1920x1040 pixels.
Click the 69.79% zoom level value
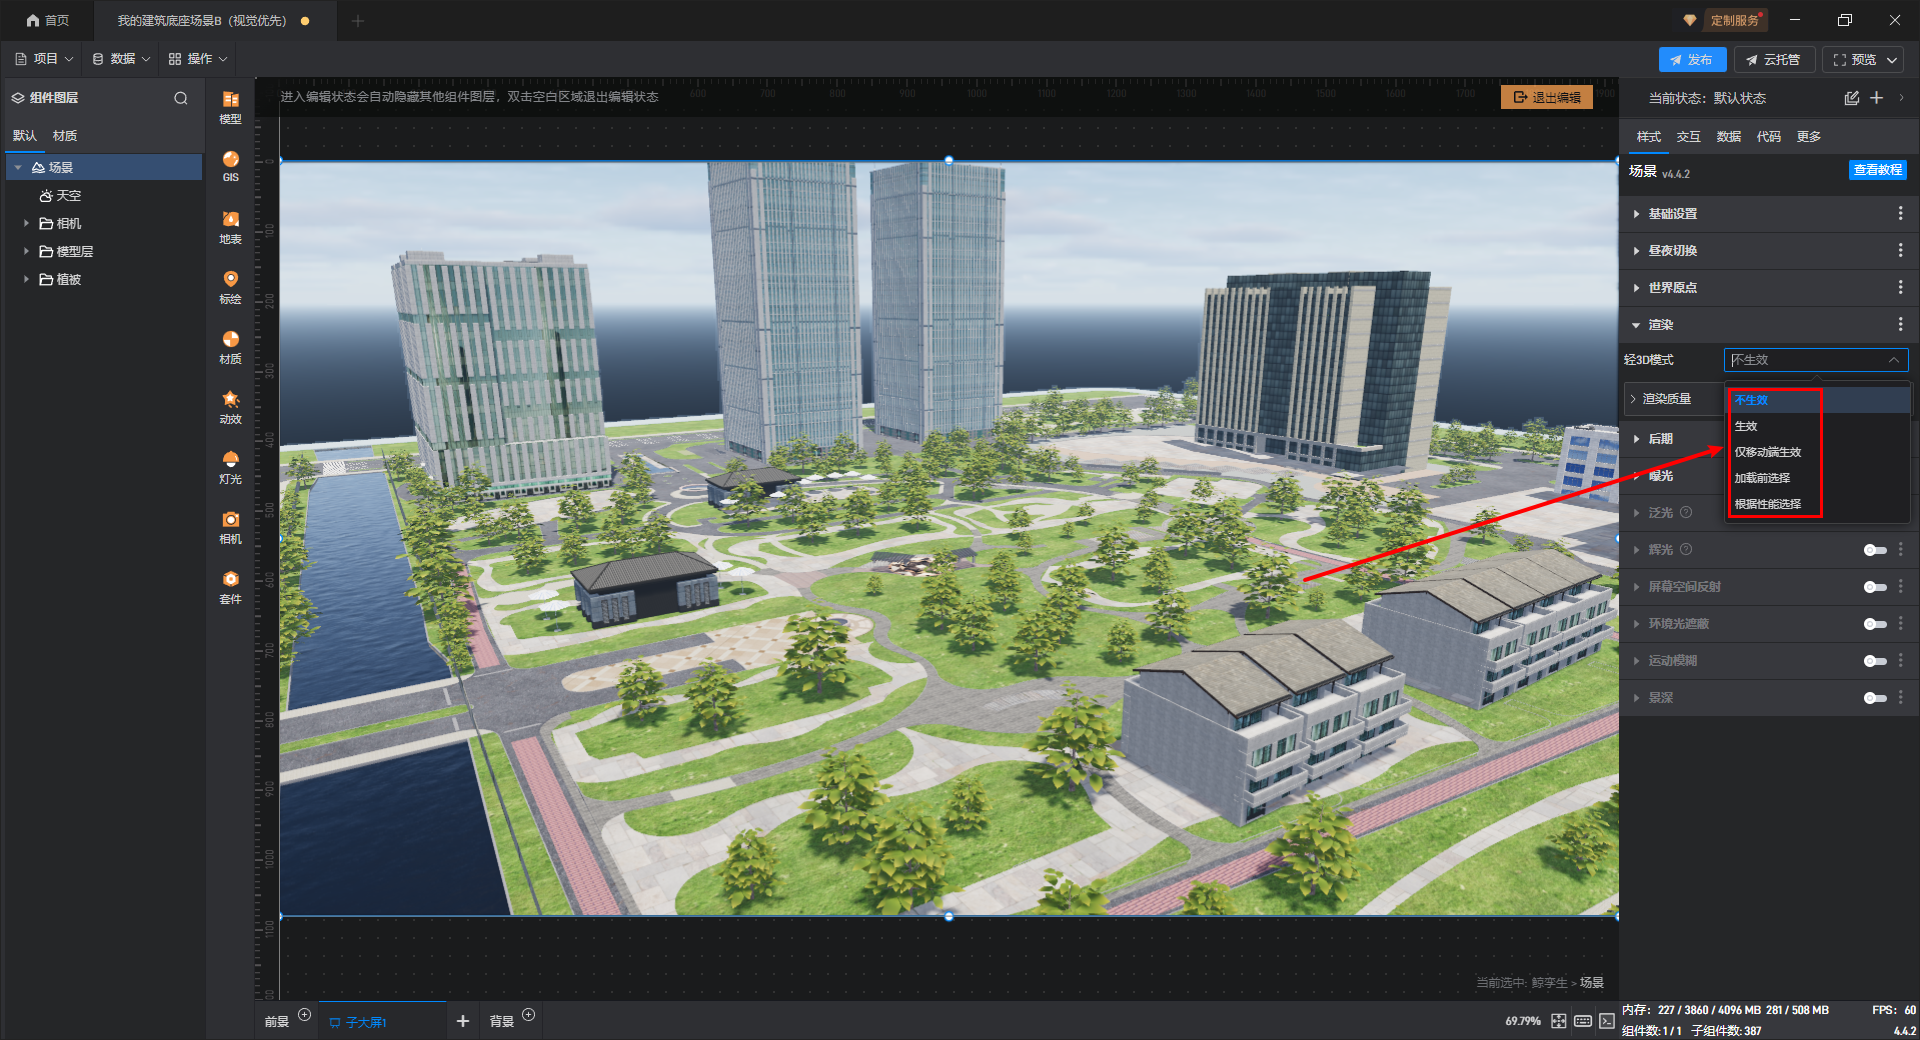(x=1523, y=1021)
